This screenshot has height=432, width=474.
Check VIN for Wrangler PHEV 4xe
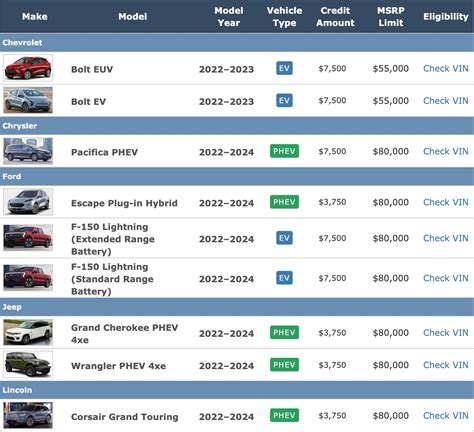[x=446, y=365]
